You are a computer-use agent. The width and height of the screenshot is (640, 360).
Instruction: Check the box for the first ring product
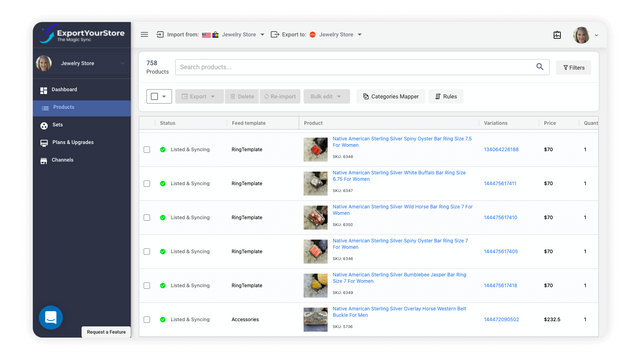tap(147, 150)
